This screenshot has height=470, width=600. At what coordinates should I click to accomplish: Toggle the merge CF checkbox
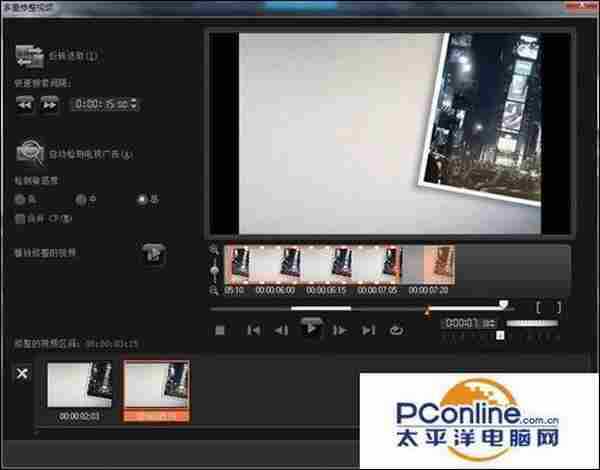pos(20,219)
